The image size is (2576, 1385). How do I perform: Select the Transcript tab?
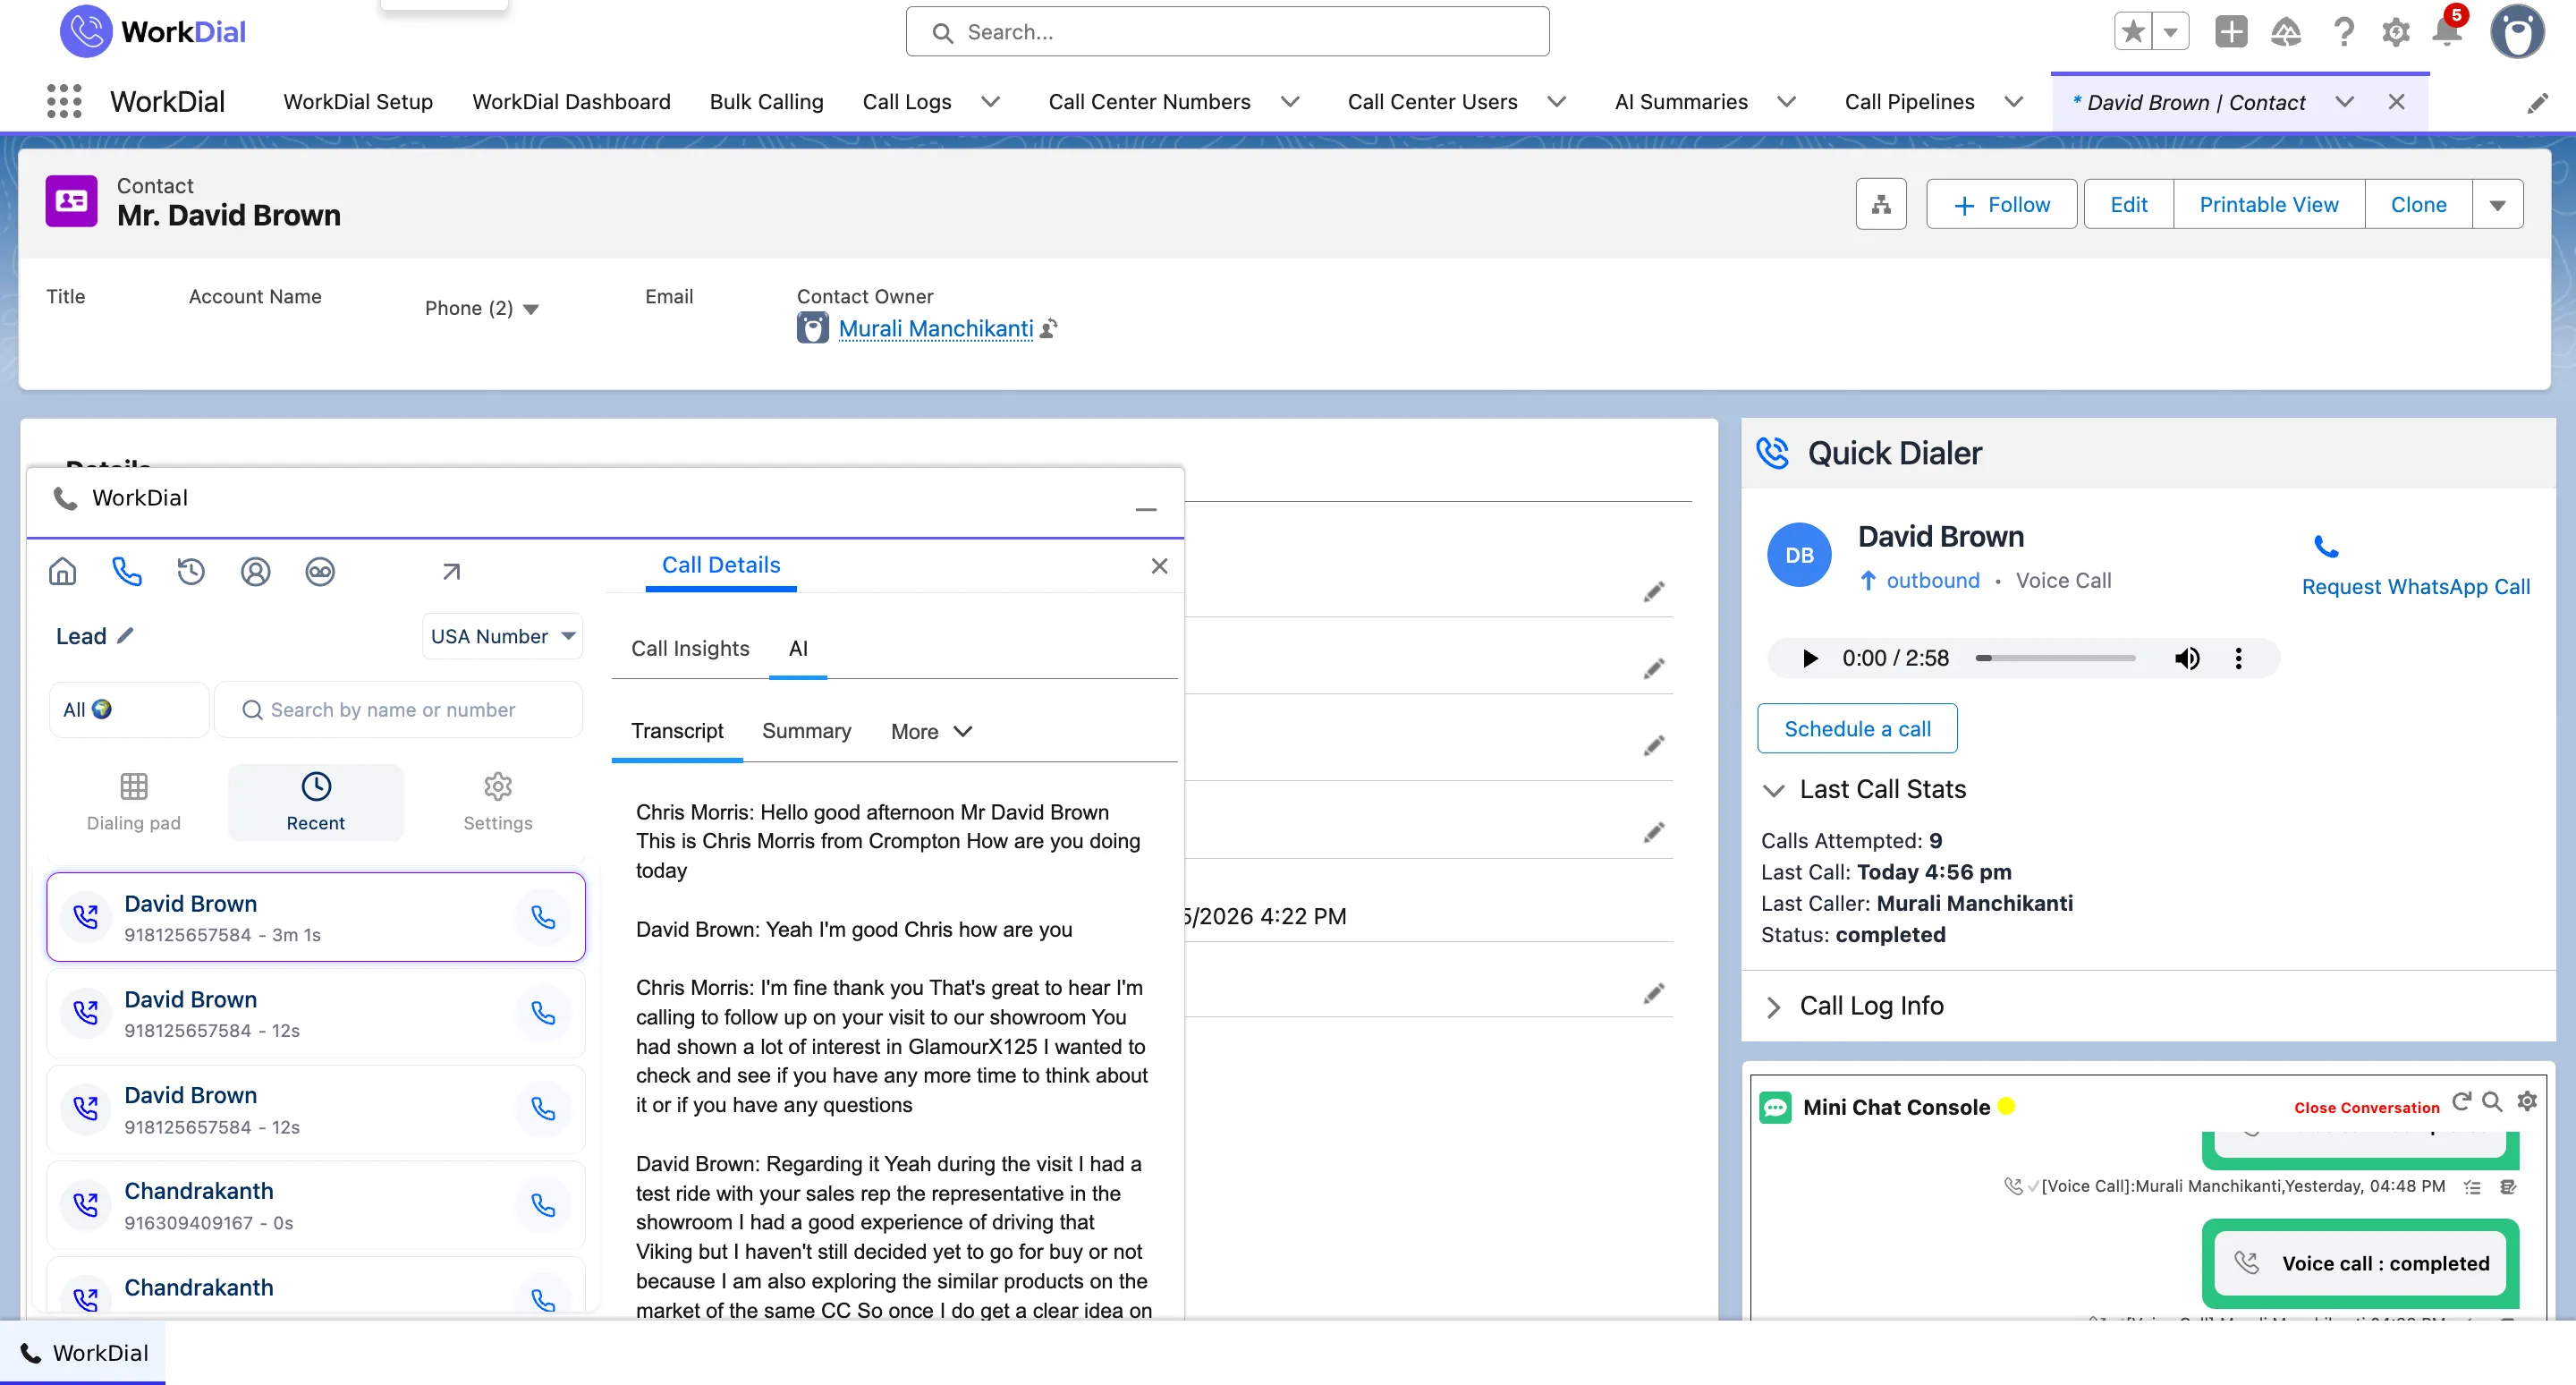point(677,731)
